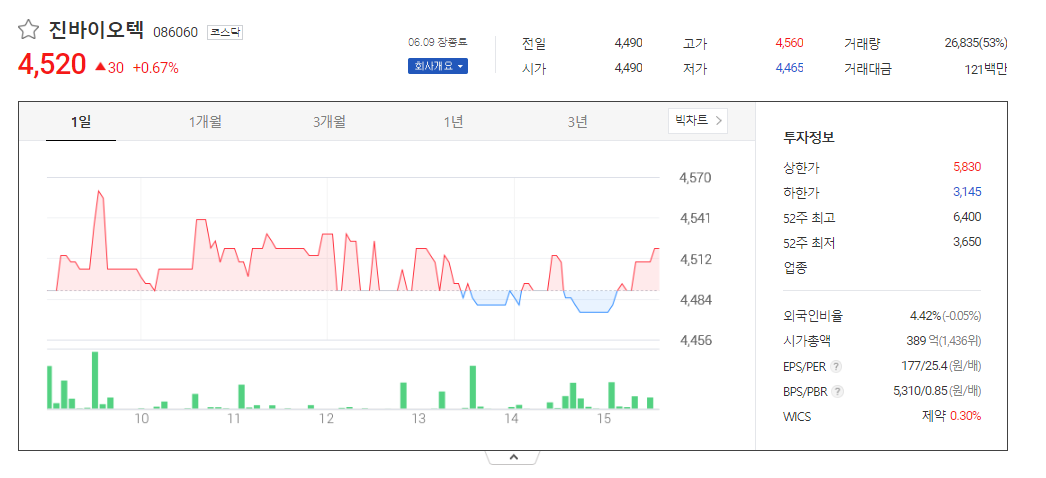The height and width of the screenshot is (478, 1046).
Task: Click the 52주 최고 value 6,400
Action: pos(967,217)
